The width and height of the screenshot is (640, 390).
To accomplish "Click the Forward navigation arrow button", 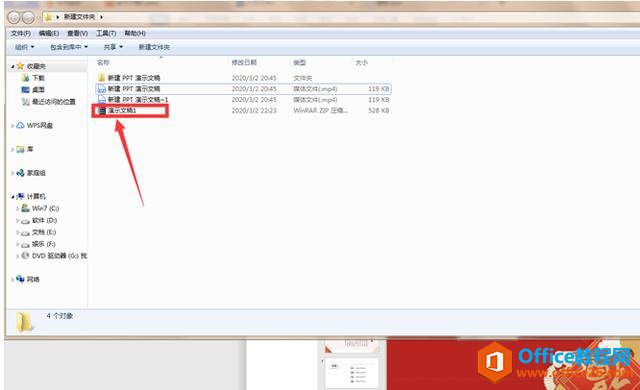I will click(x=28, y=17).
